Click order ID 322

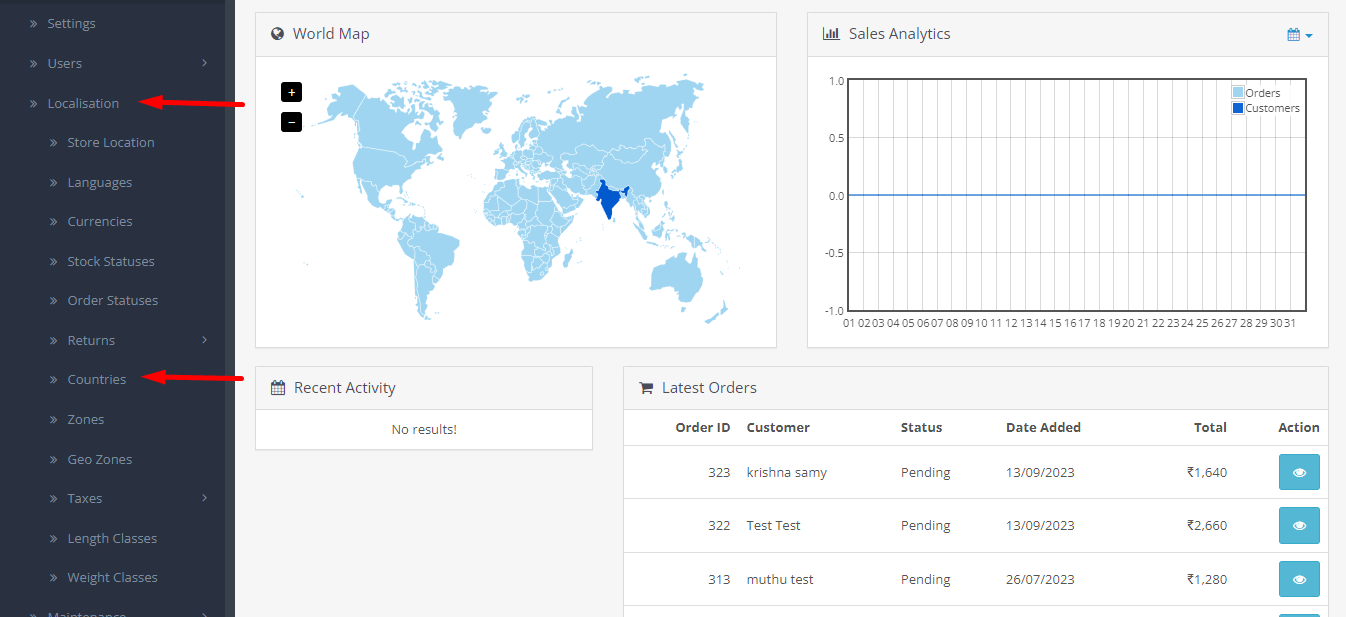[719, 525]
